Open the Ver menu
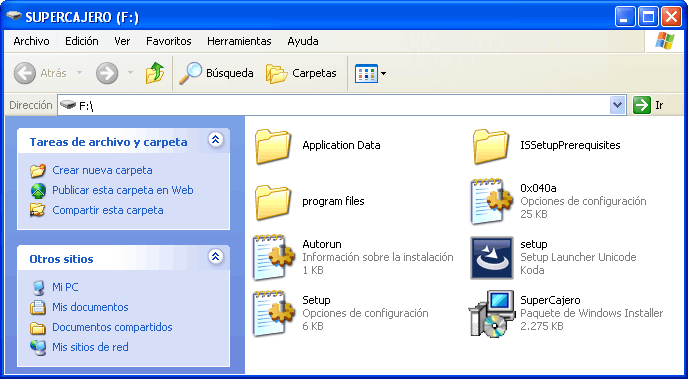Screen dimensions: 688x379 pyautogui.click(x=122, y=41)
